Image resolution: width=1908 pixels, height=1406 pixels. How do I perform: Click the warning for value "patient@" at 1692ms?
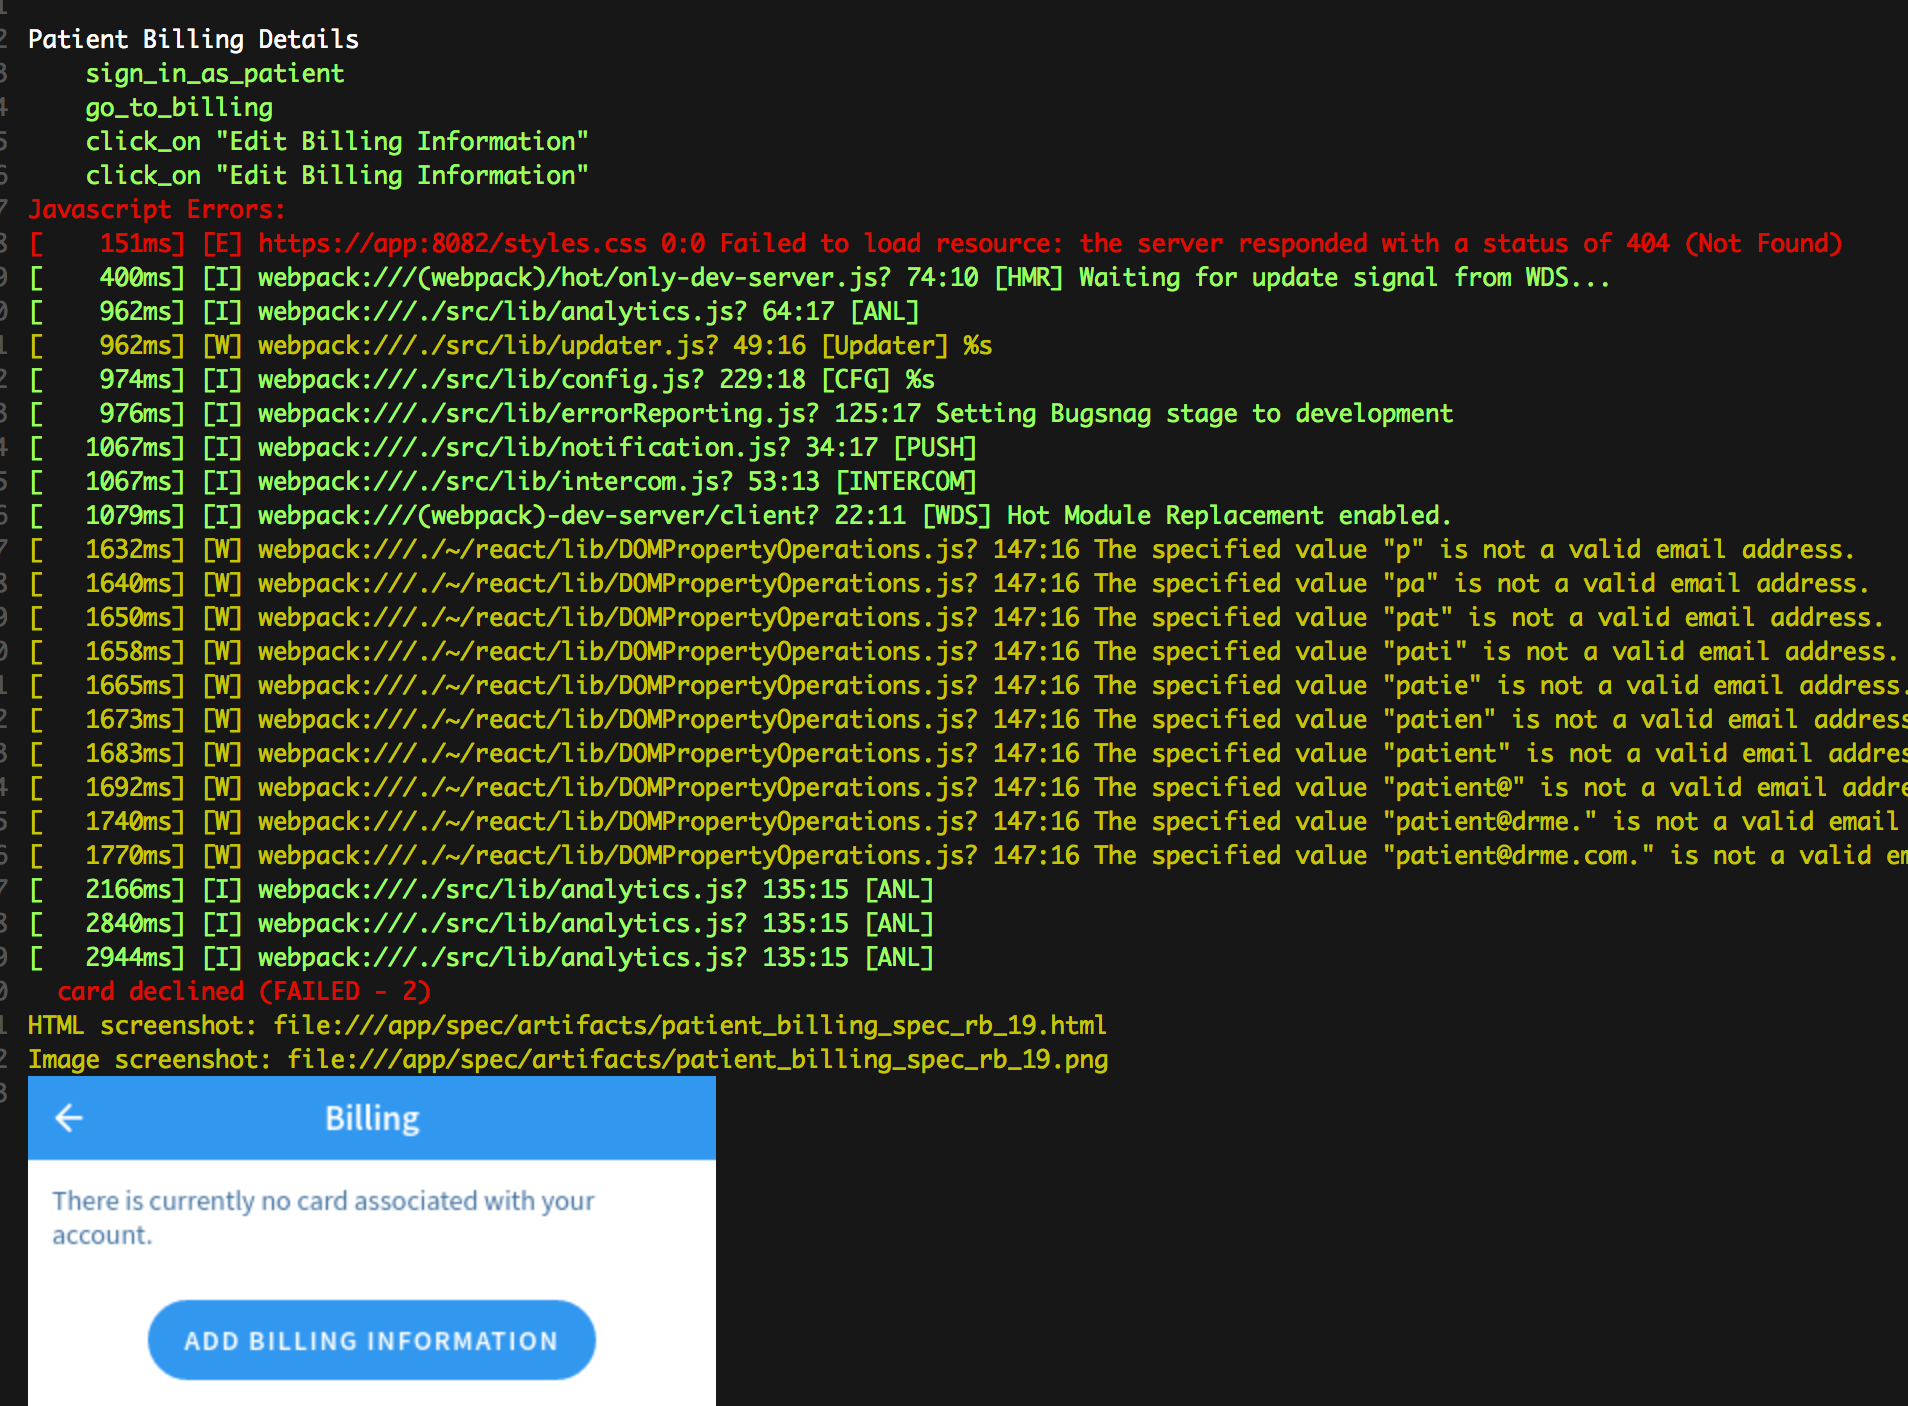pos(968,787)
